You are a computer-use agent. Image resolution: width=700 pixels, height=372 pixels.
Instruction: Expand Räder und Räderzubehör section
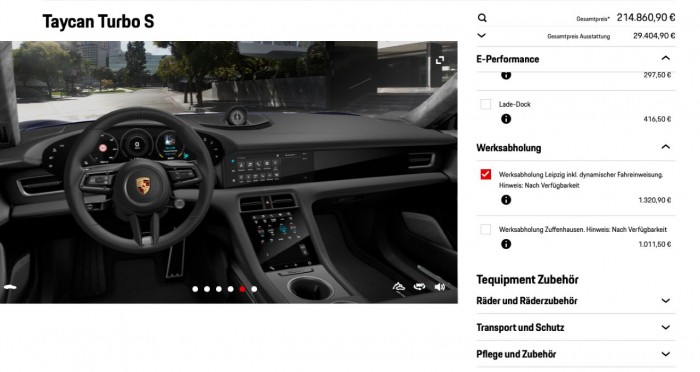pyautogui.click(x=665, y=301)
